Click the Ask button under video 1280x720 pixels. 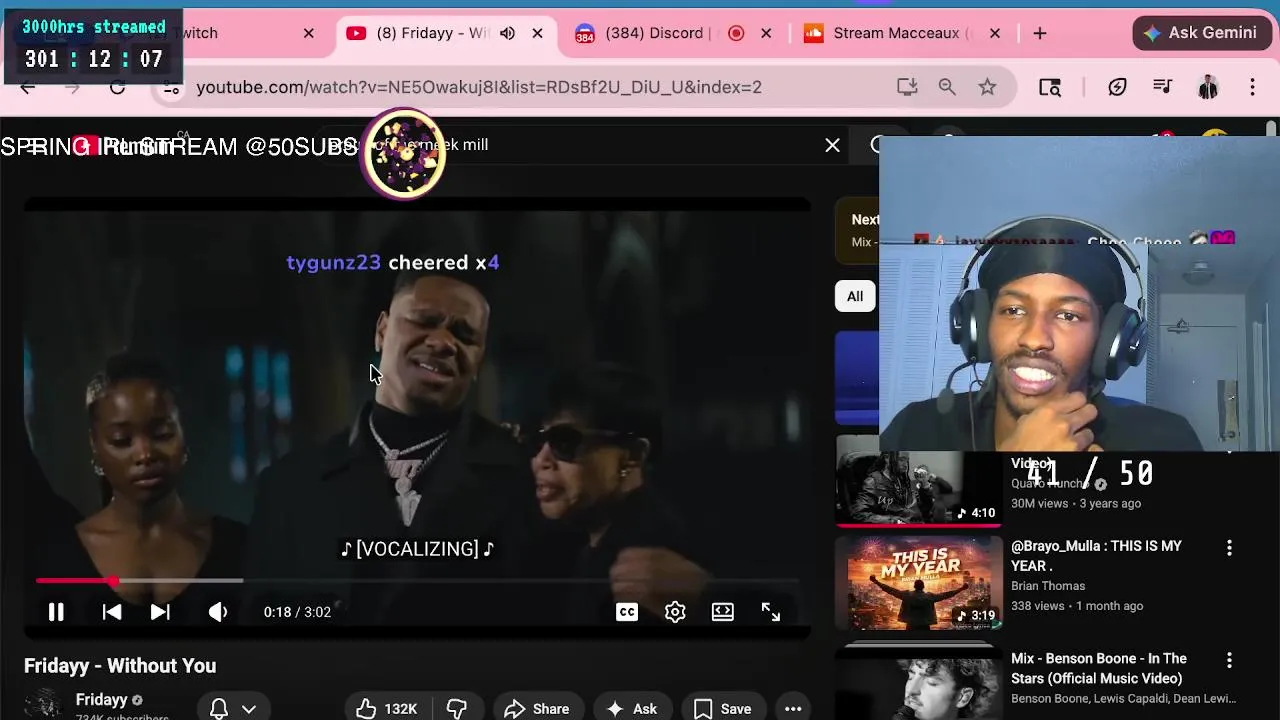tap(632, 709)
